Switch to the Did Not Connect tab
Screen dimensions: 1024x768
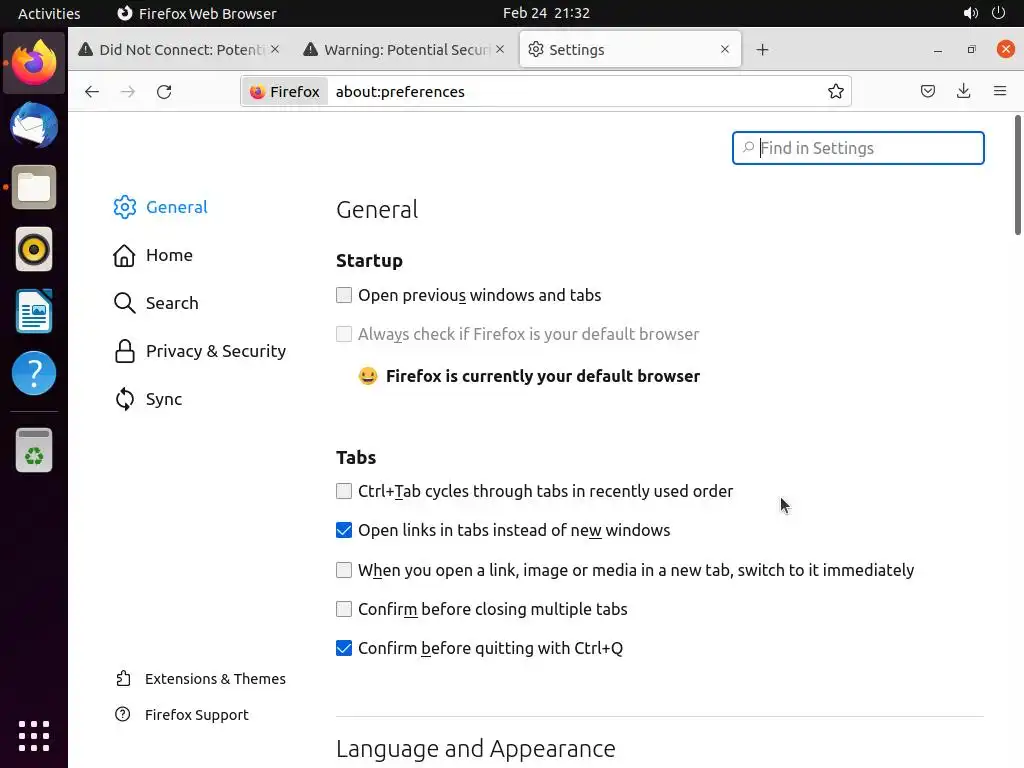point(180,50)
